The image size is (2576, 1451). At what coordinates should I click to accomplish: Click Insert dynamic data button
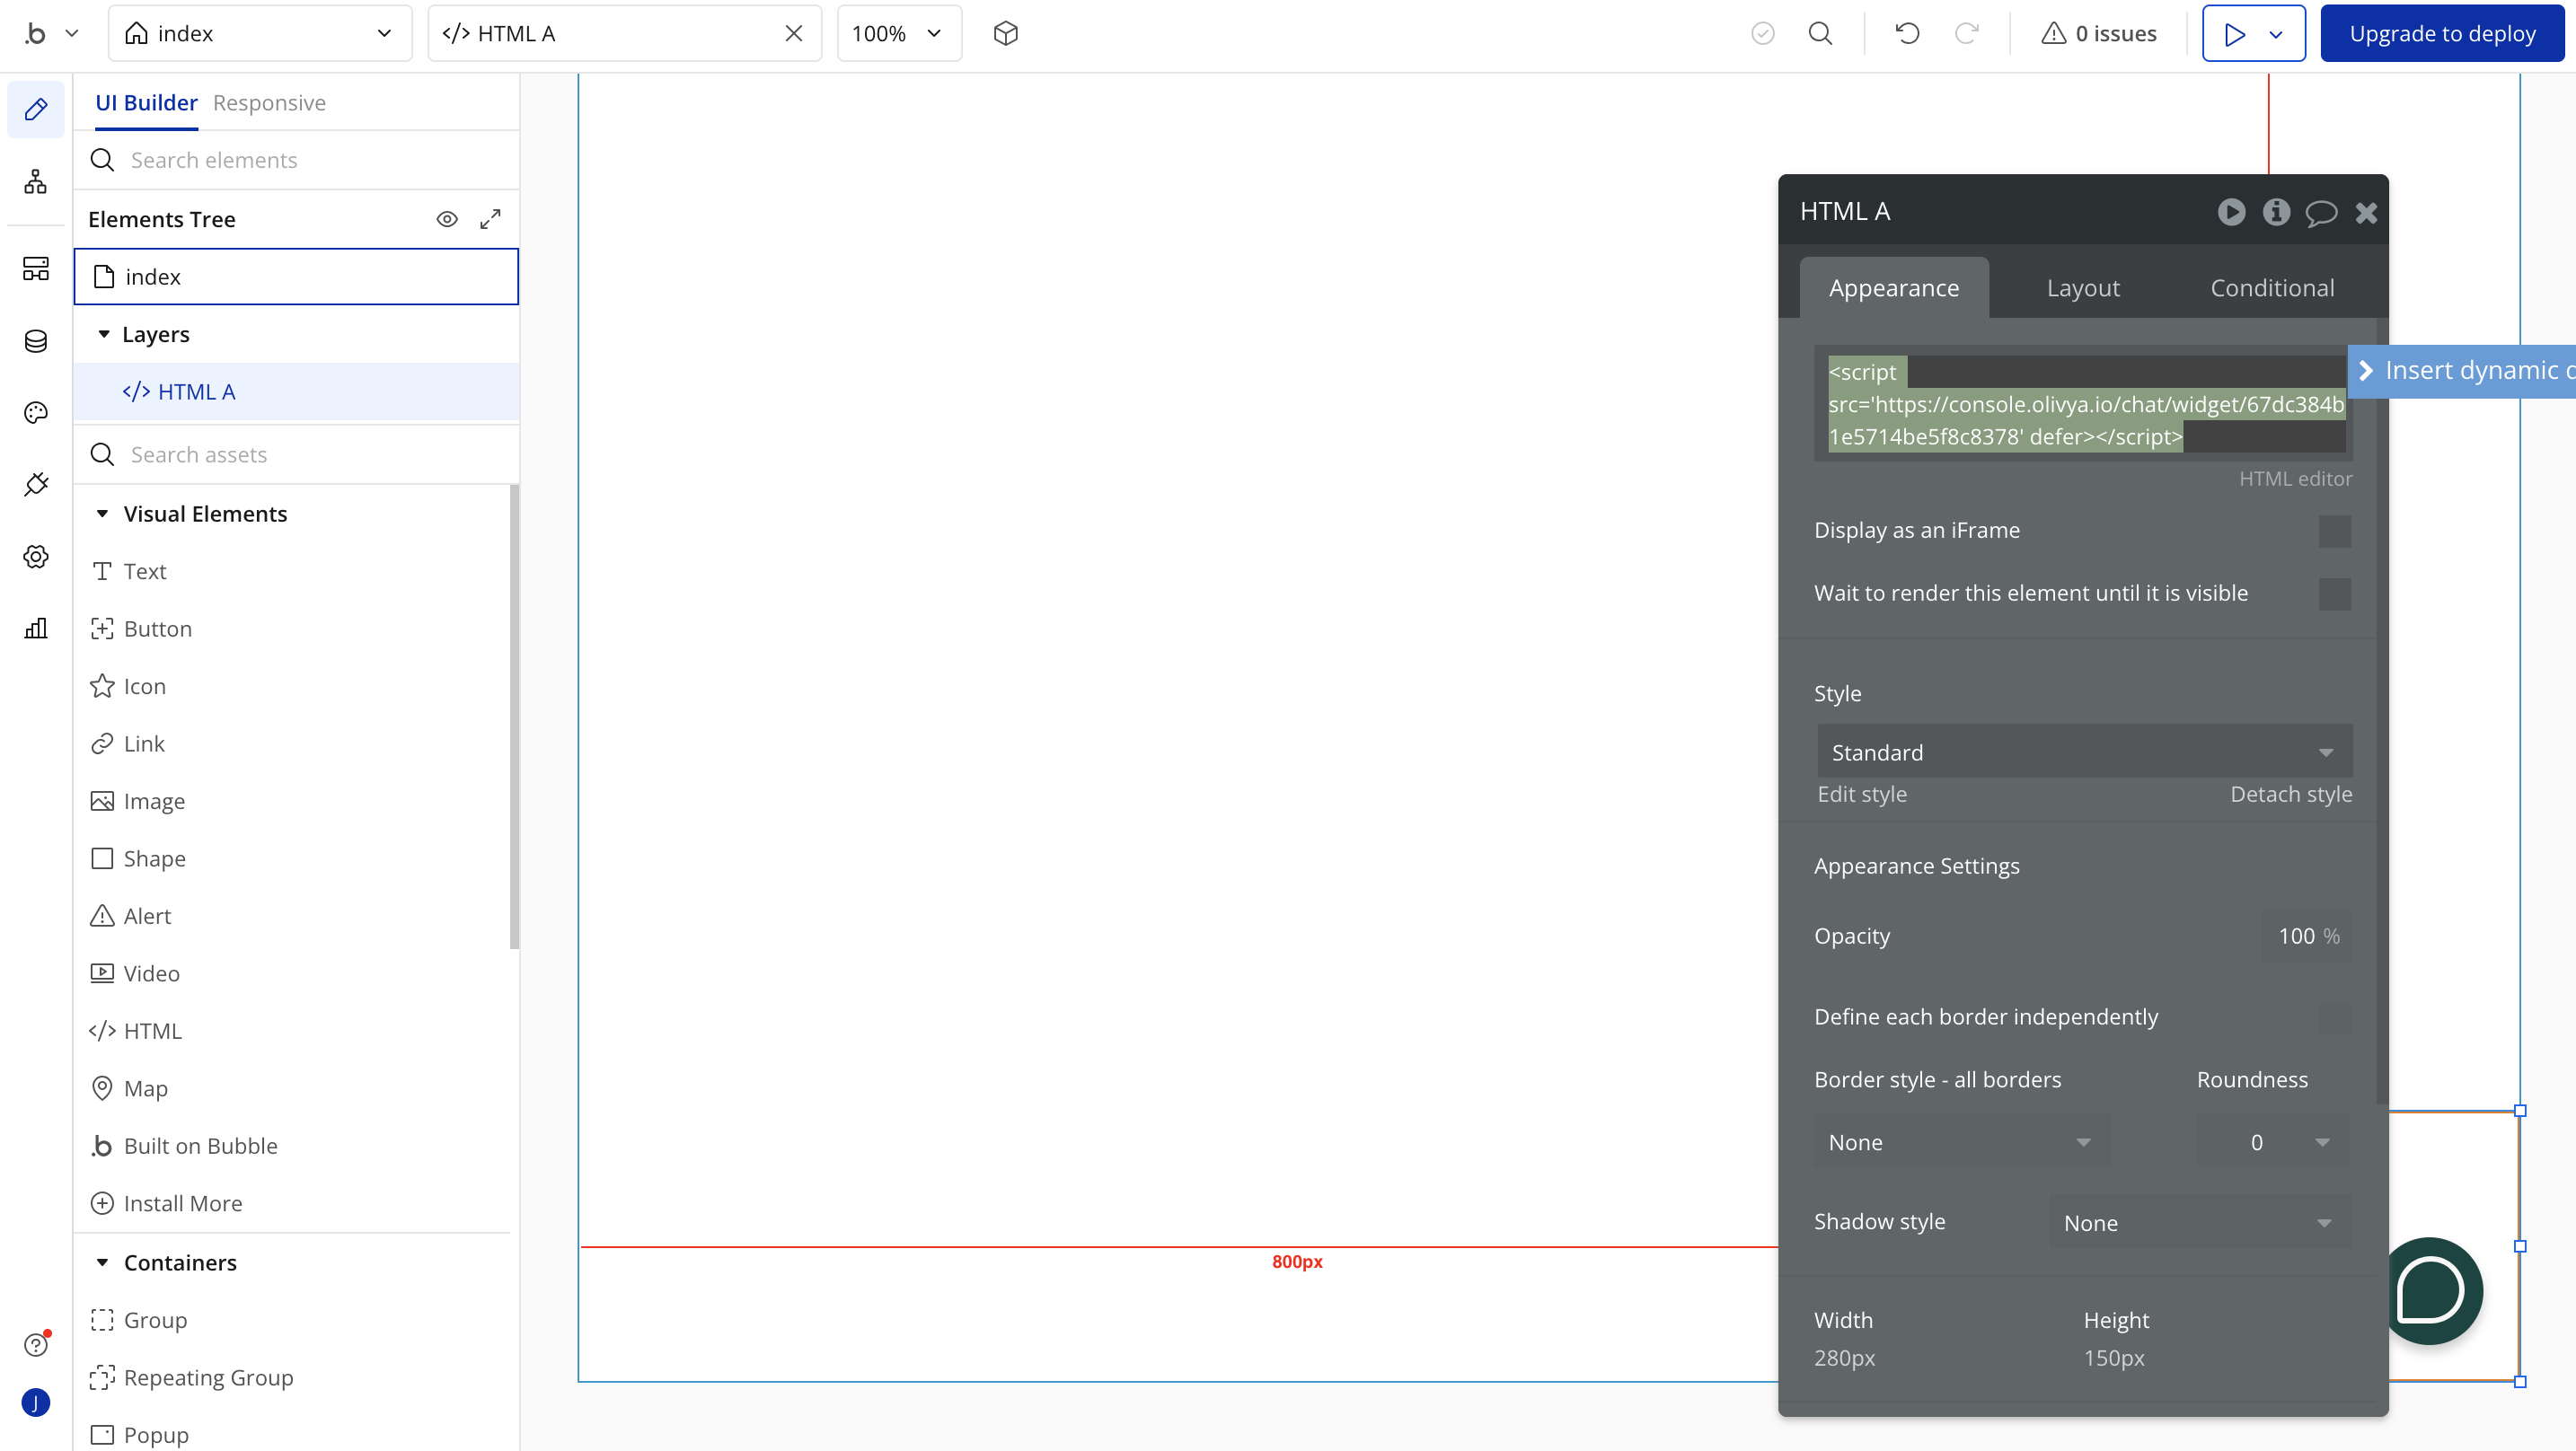2461,371
